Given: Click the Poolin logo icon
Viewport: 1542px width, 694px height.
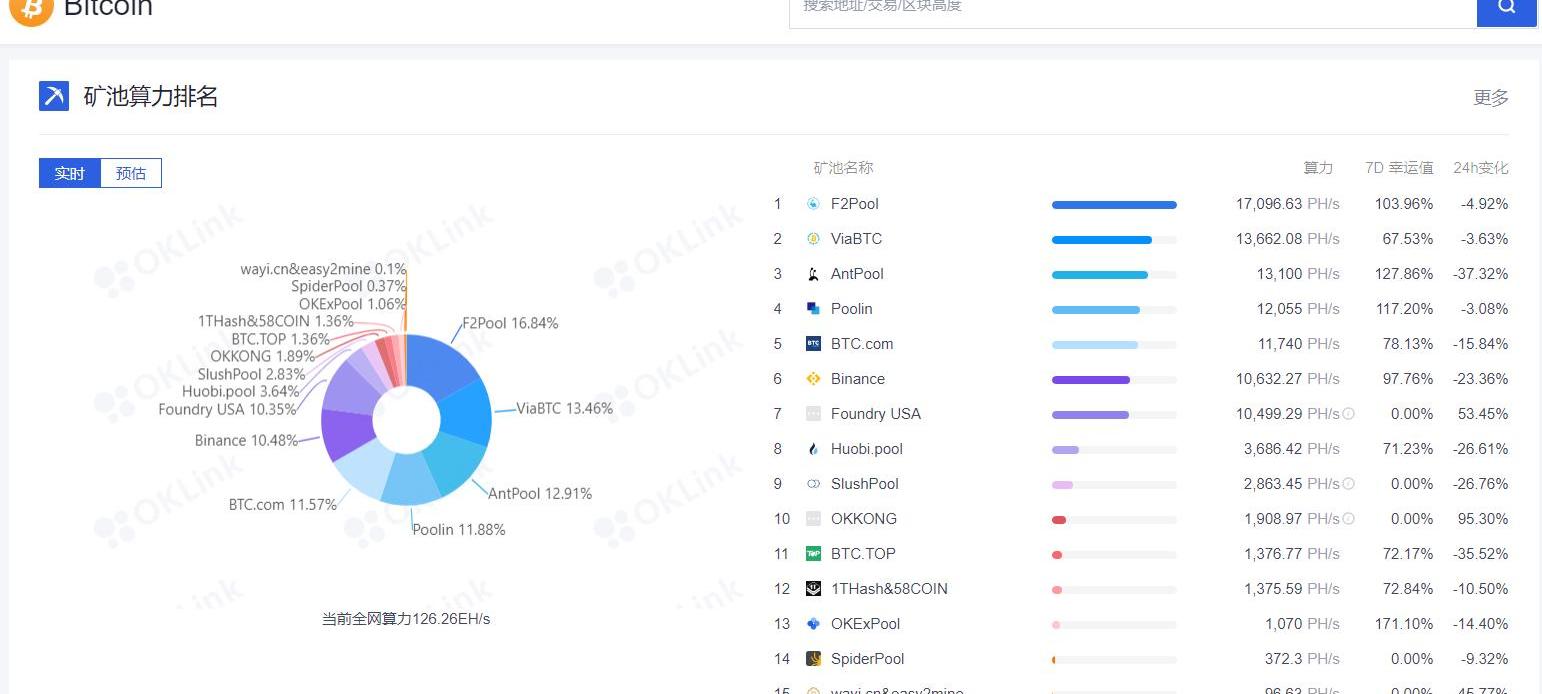Looking at the screenshot, I should (813, 309).
